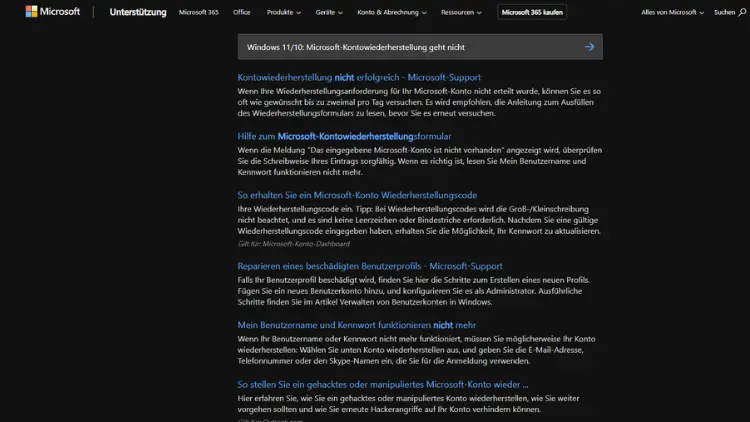
Task: Click the Suchen text label
Action: coord(724,12)
